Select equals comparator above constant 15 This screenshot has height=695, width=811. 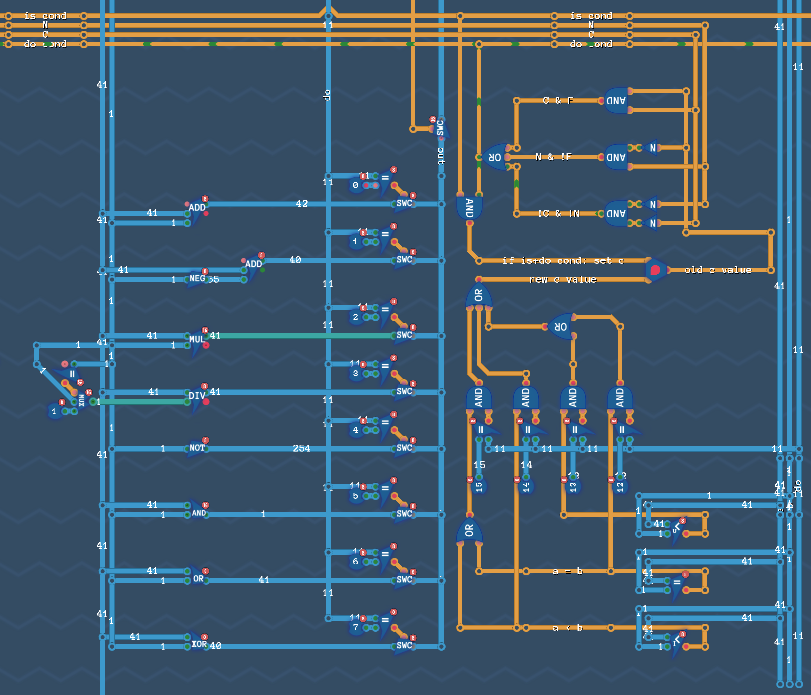[481, 430]
